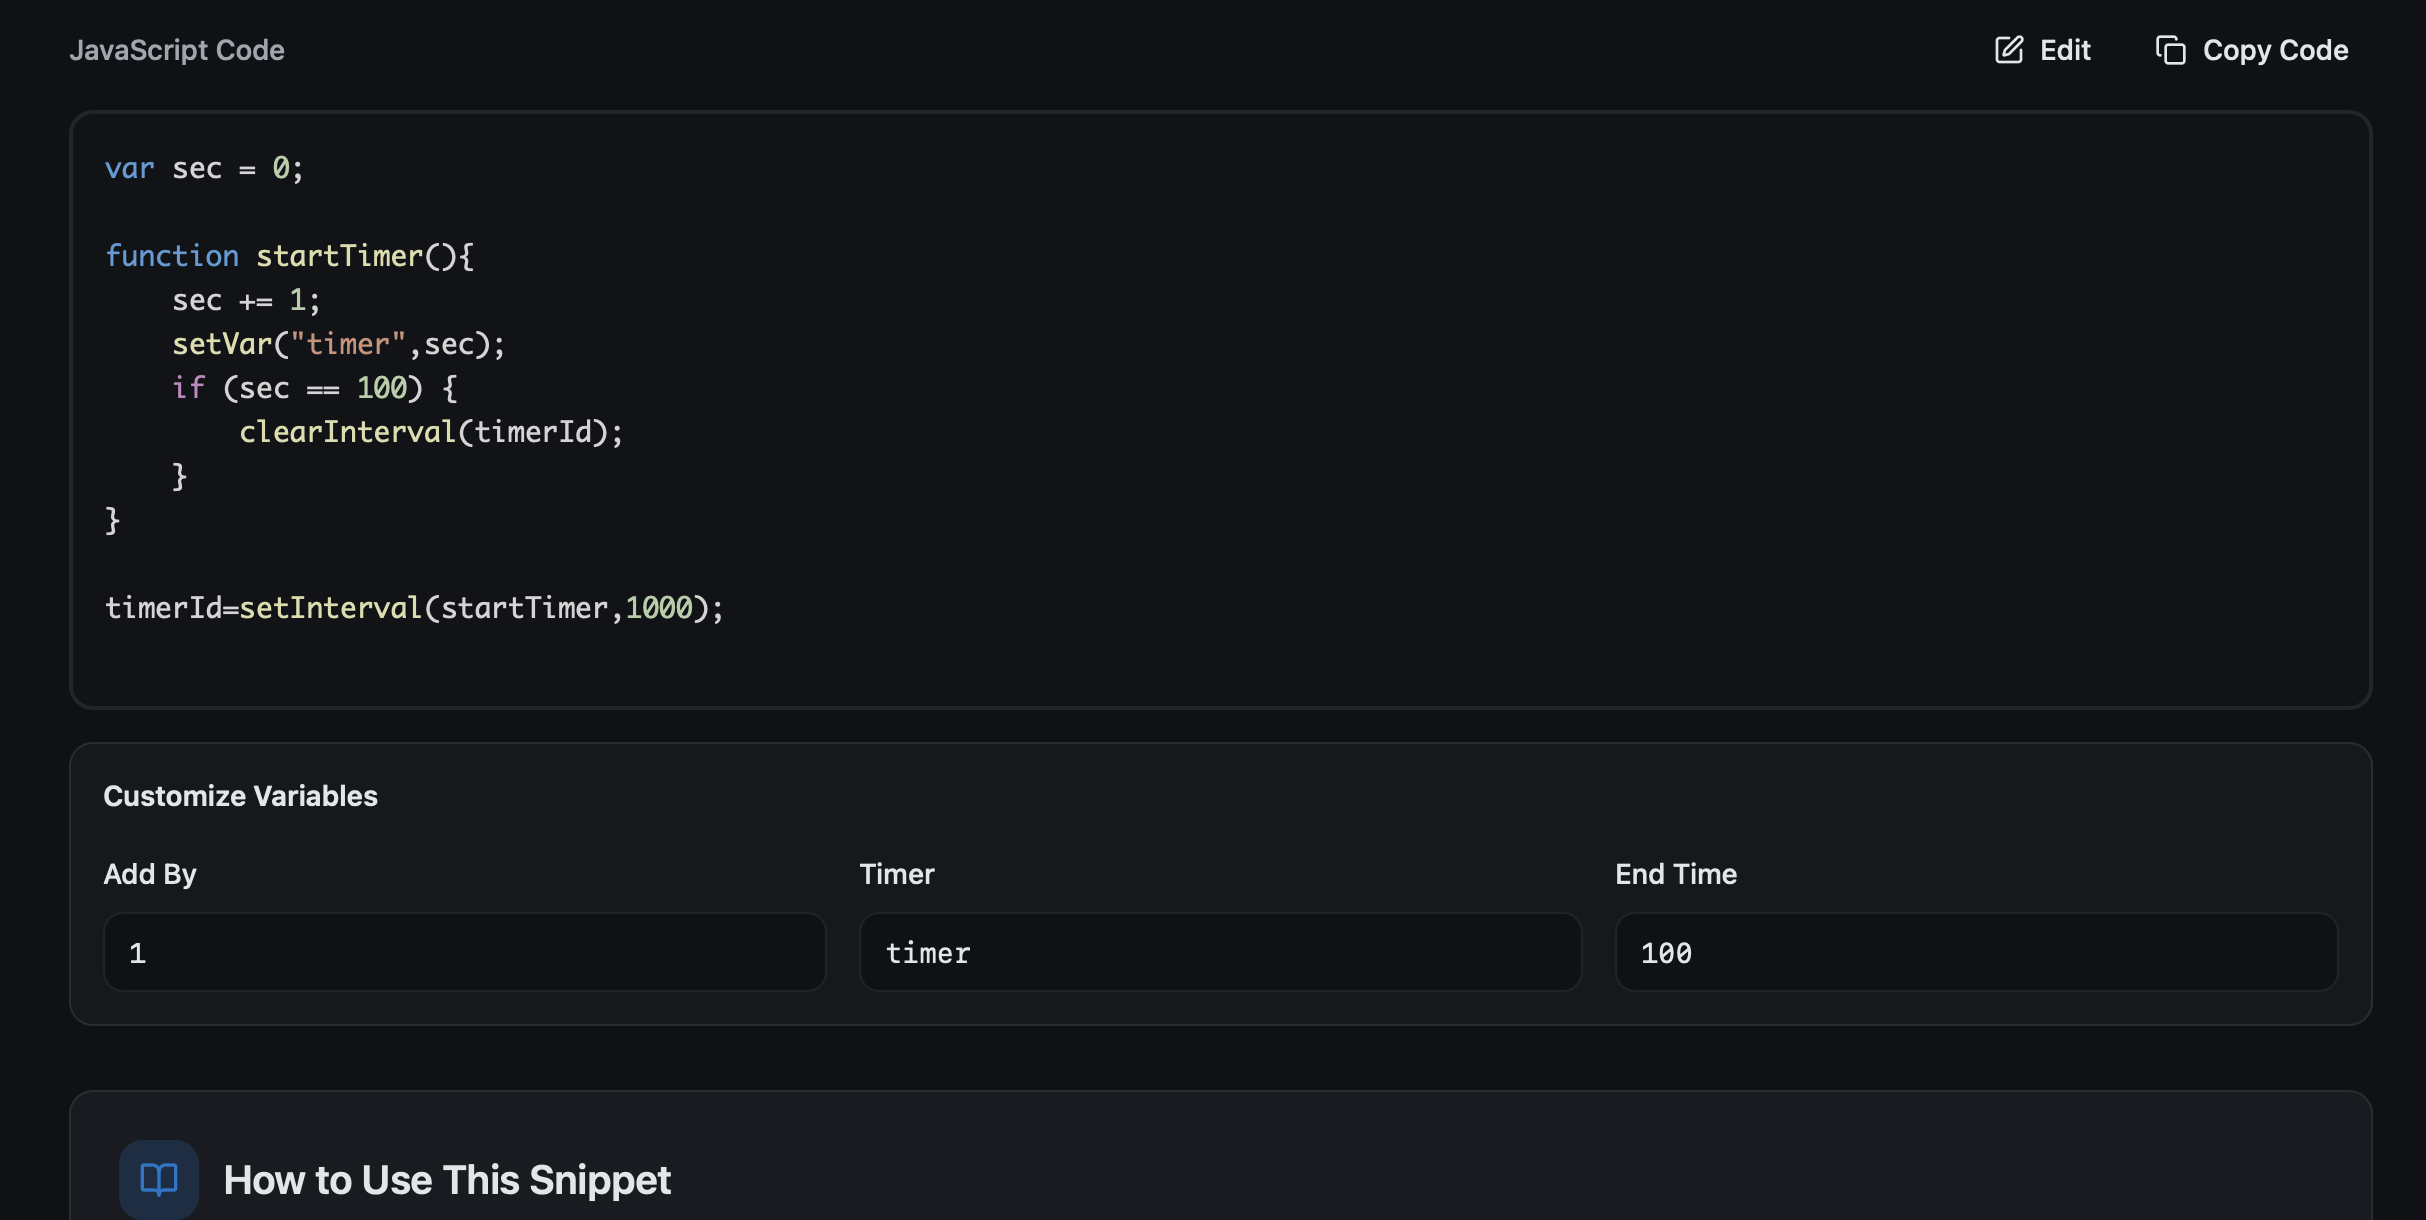2426x1220 pixels.
Task: Select the startTimer function name in the code
Action: [x=338, y=256]
